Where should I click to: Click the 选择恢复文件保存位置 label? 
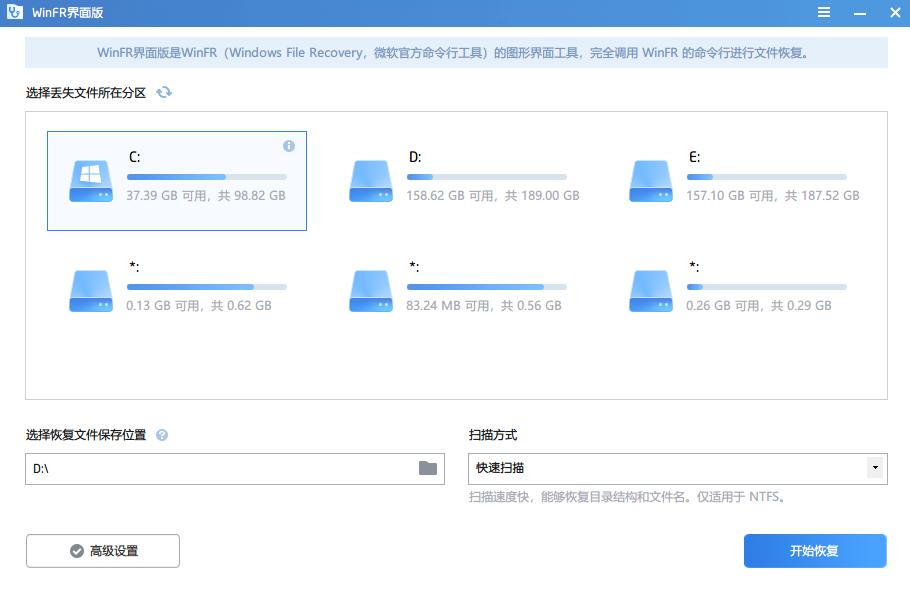86,435
